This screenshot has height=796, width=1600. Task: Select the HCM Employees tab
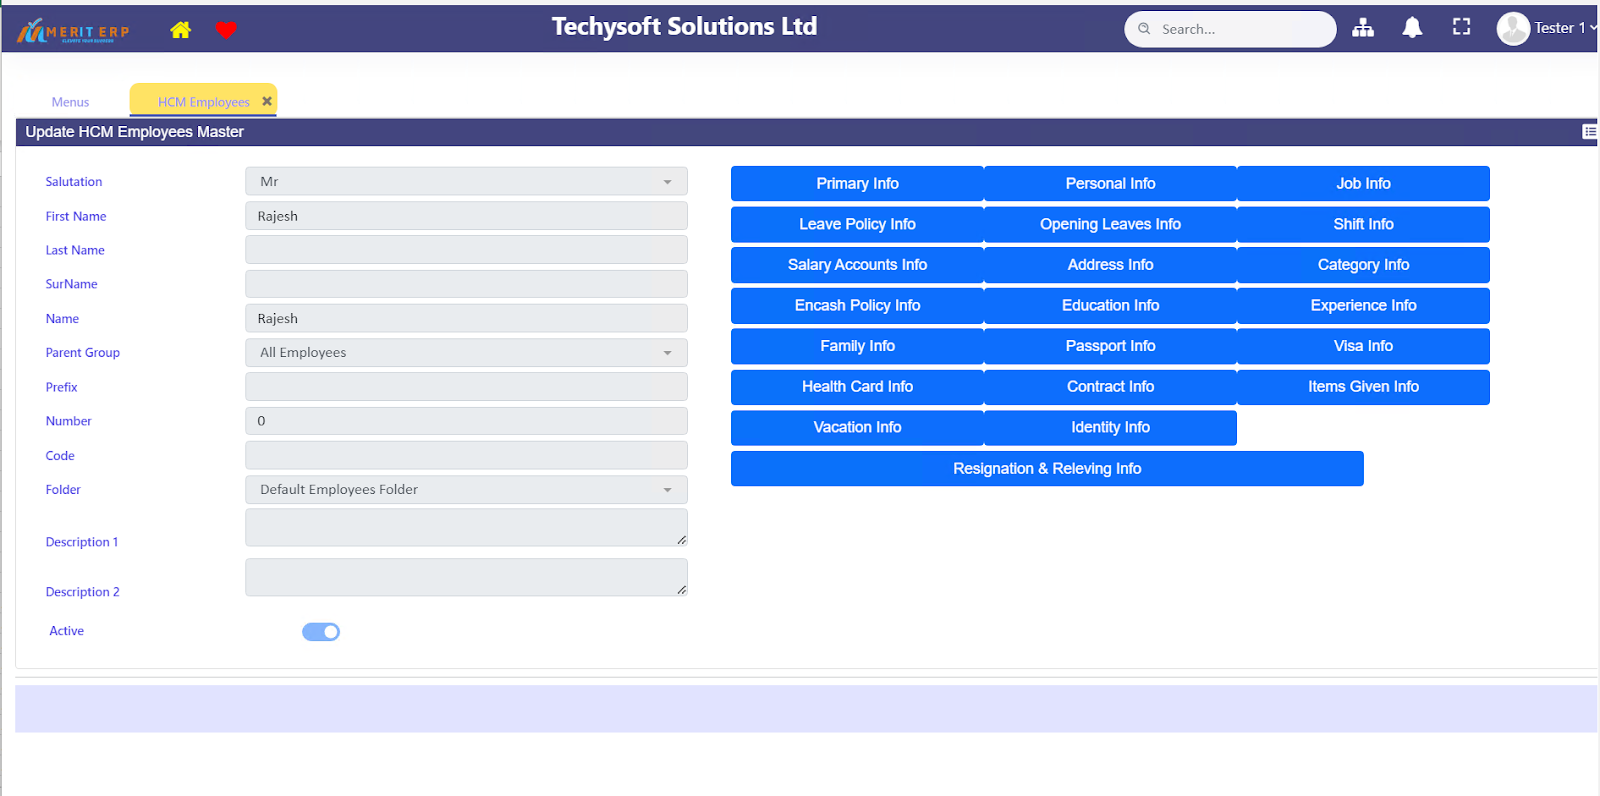[204, 102]
